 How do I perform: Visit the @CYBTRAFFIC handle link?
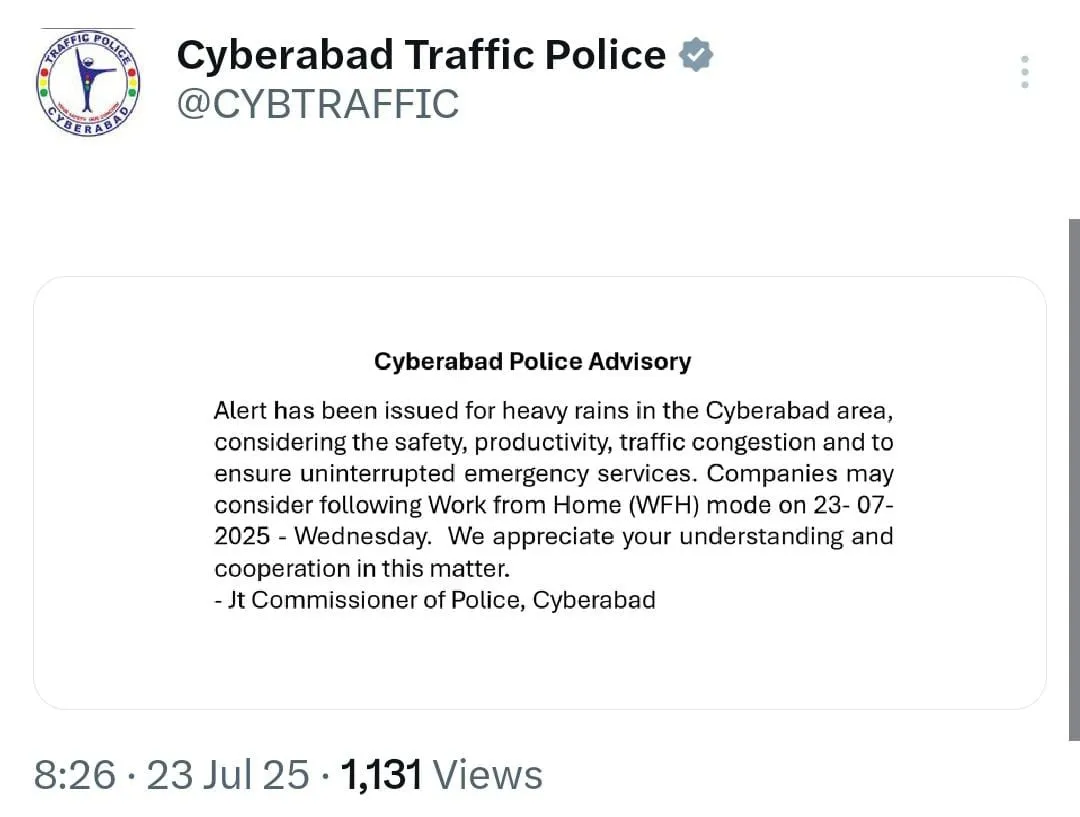tap(318, 105)
